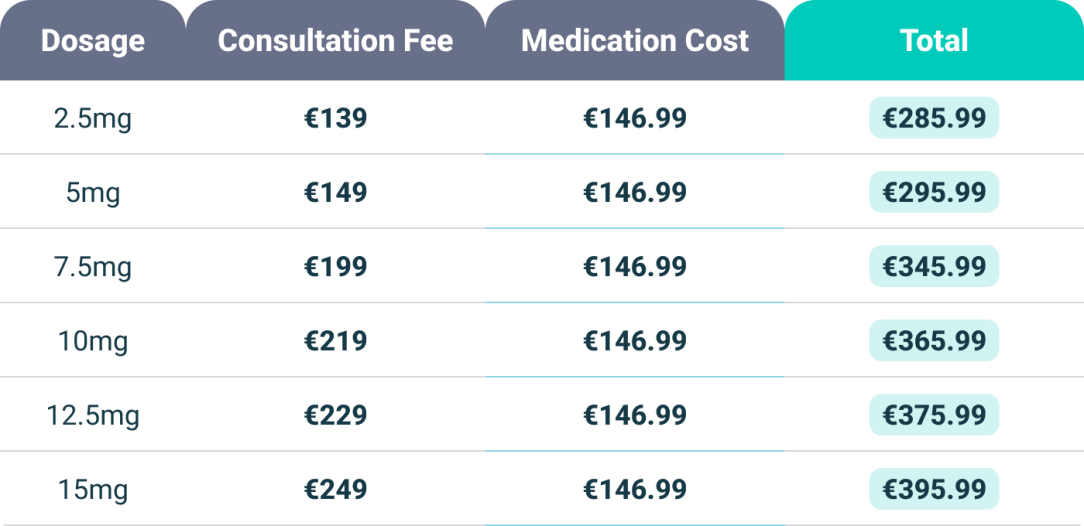Select the €199 consultation fee value
Image resolution: width=1084 pixels, height=526 pixels.
(335, 267)
